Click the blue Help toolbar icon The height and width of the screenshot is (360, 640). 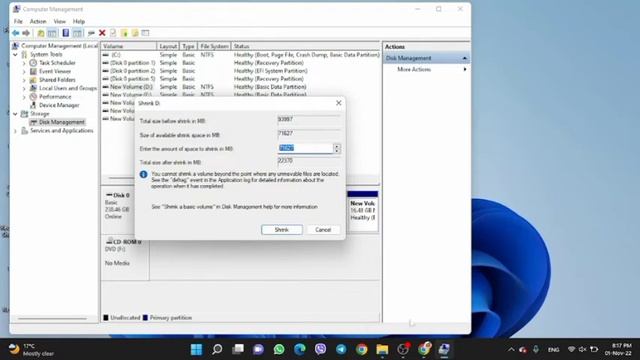coord(66,33)
